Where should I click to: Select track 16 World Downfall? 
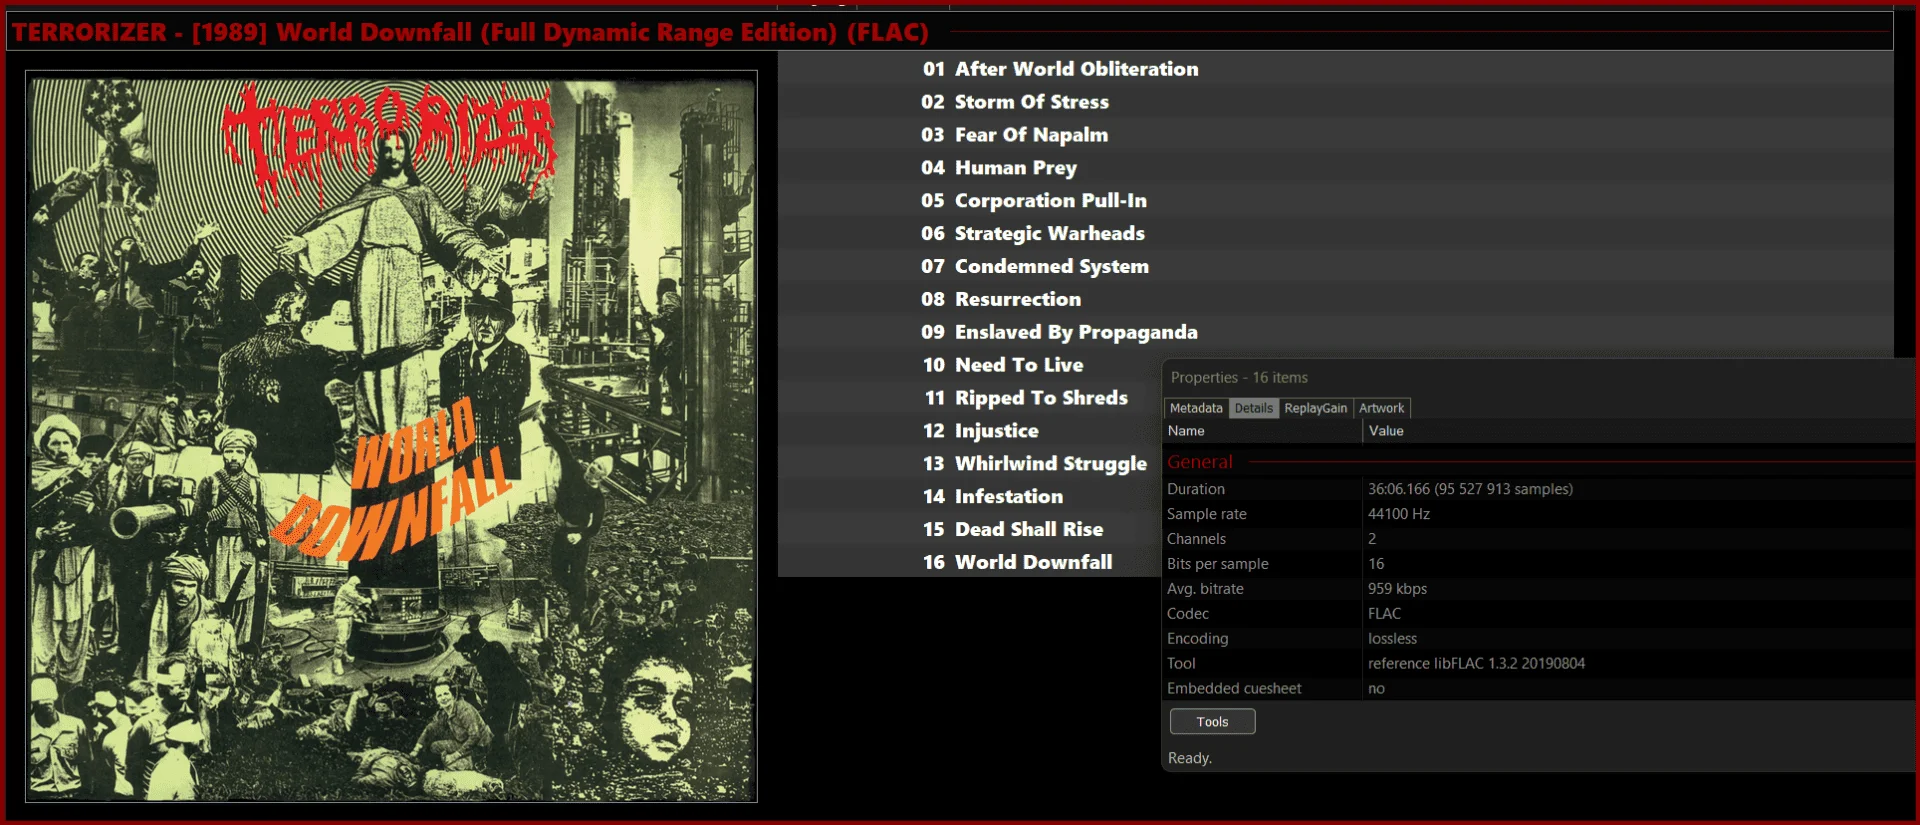(x=969, y=562)
